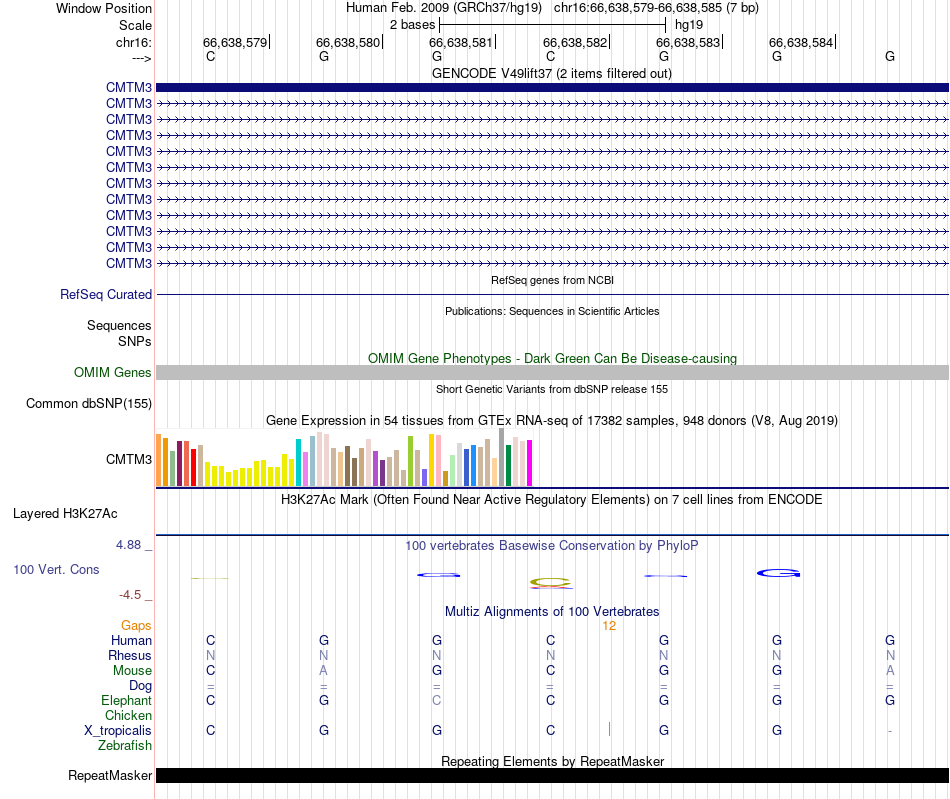Click the RefSeq Curated track label
Image resolution: width=950 pixels, height=799 pixels.
point(105,294)
